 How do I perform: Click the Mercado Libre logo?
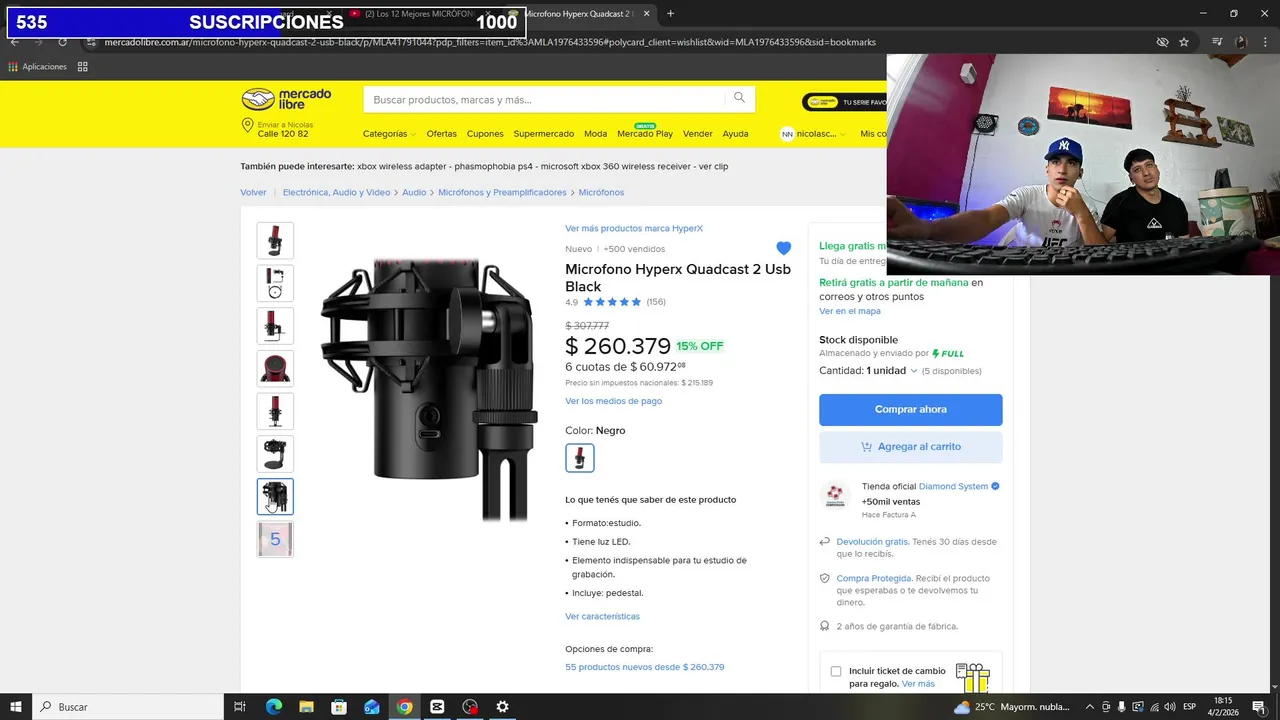click(286, 99)
